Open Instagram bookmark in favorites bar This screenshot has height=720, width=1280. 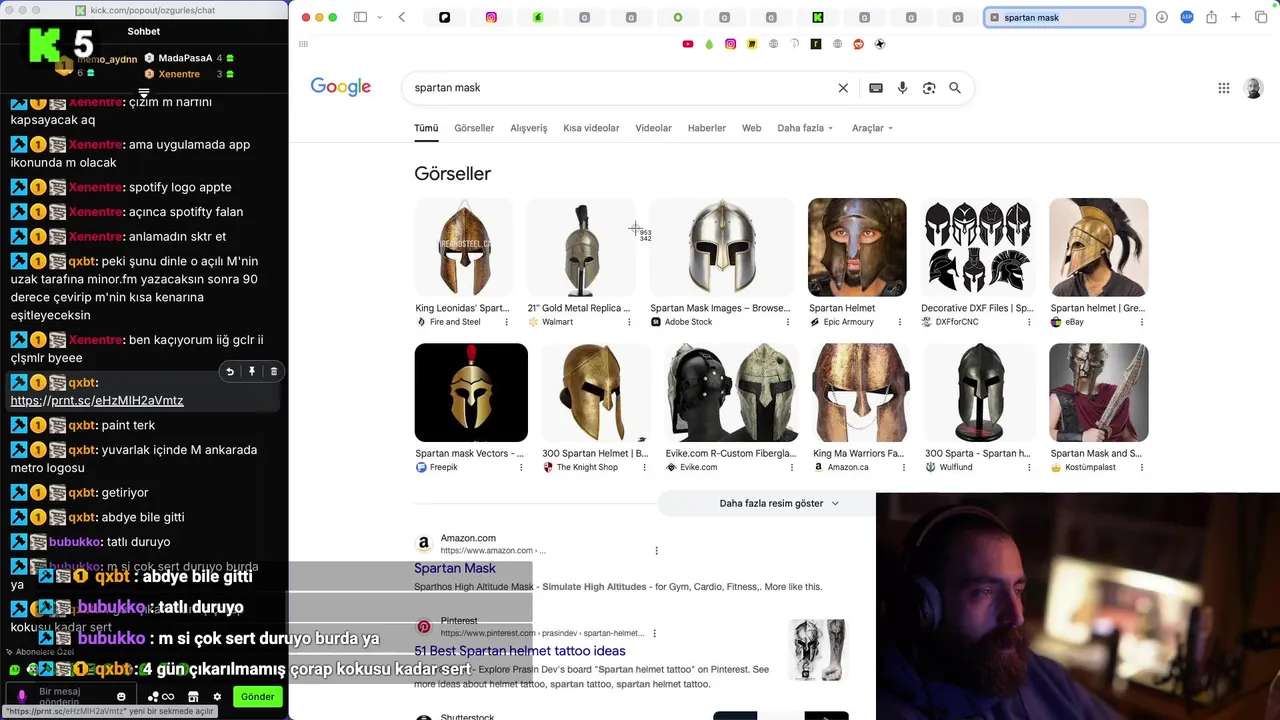pyautogui.click(x=731, y=44)
